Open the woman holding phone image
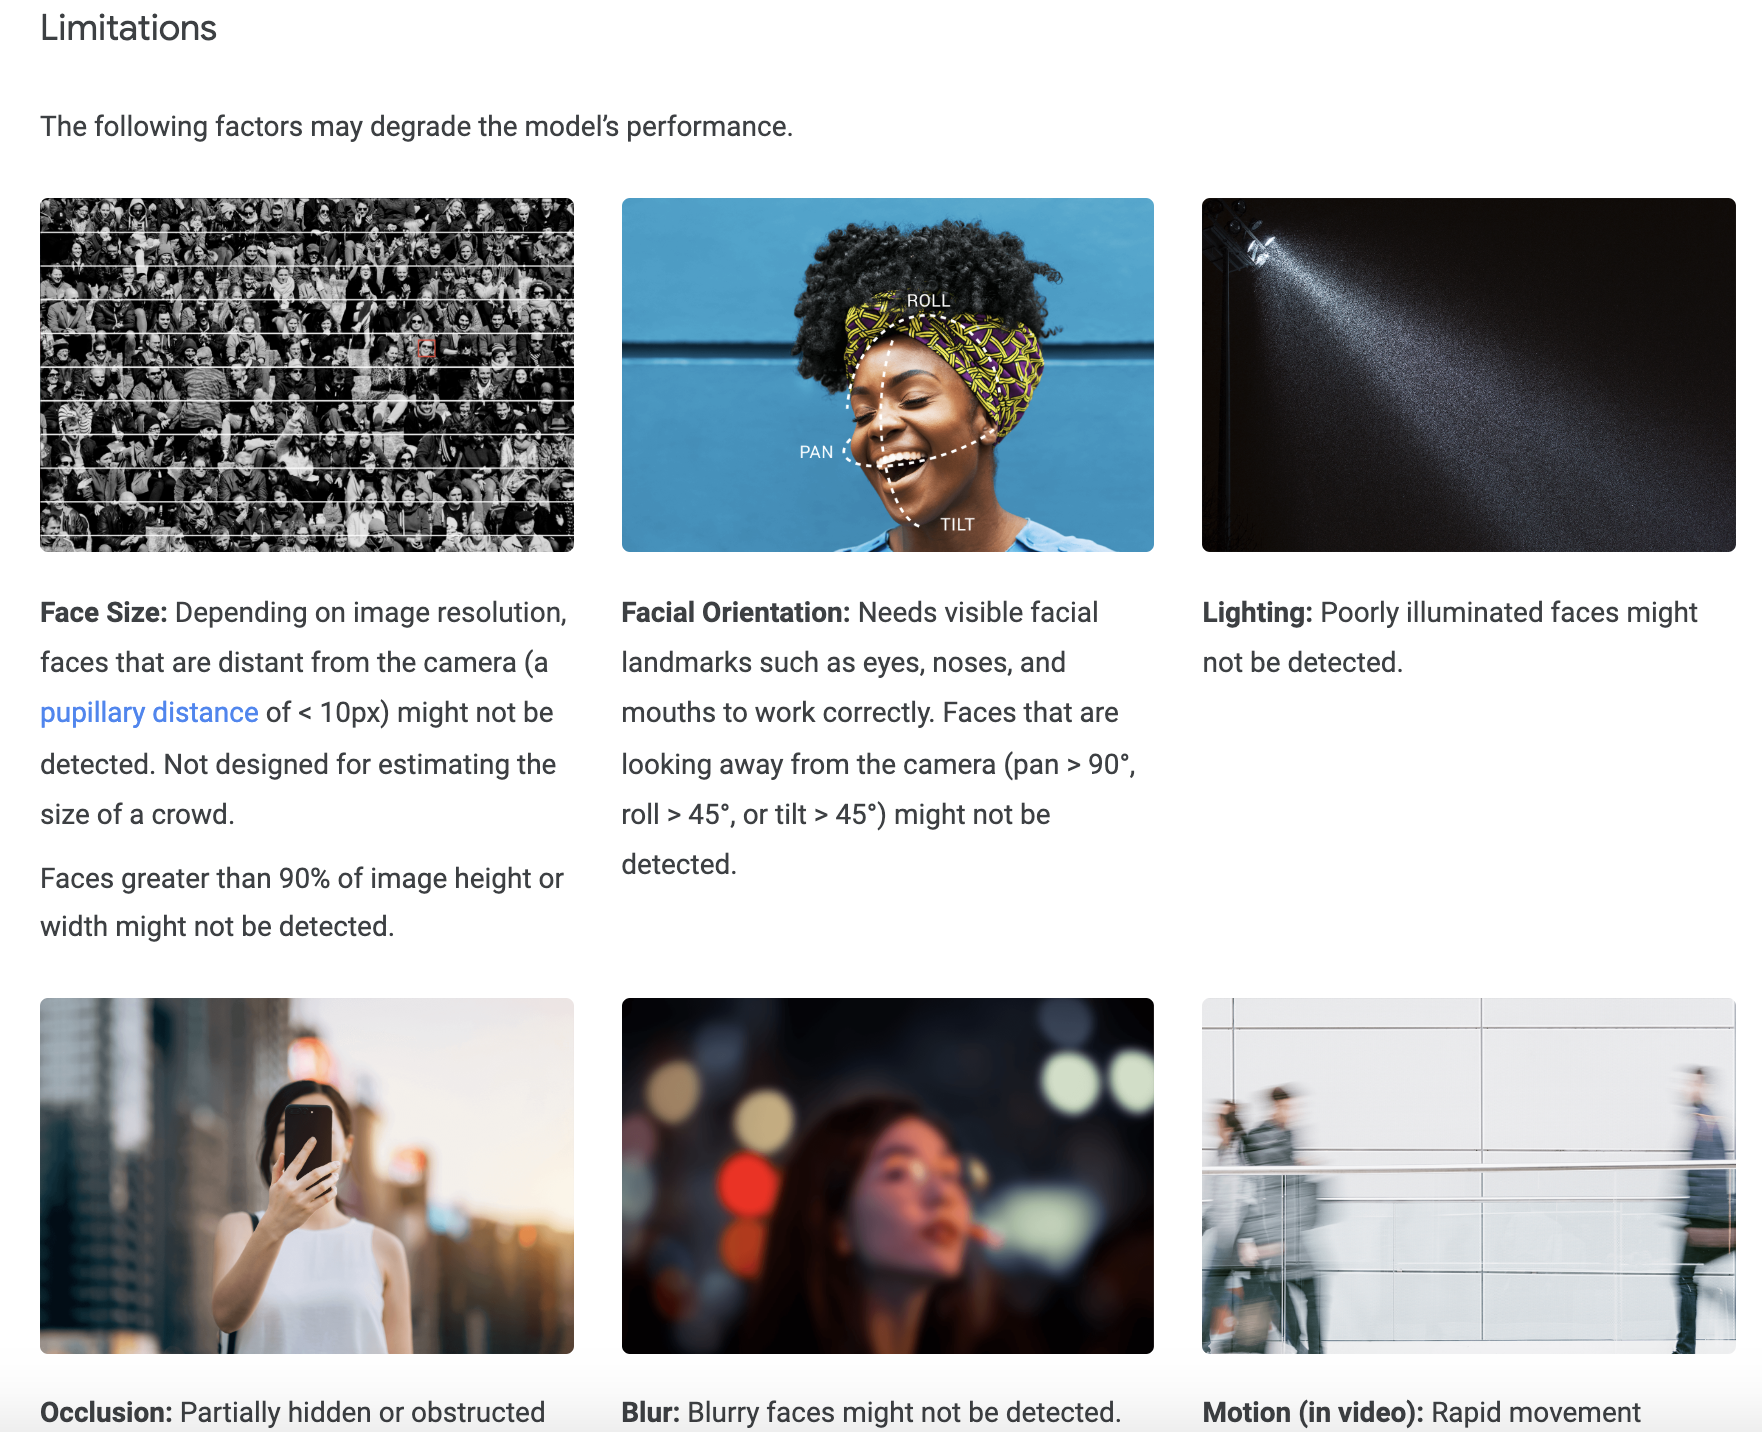 (x=306, y=1175)
